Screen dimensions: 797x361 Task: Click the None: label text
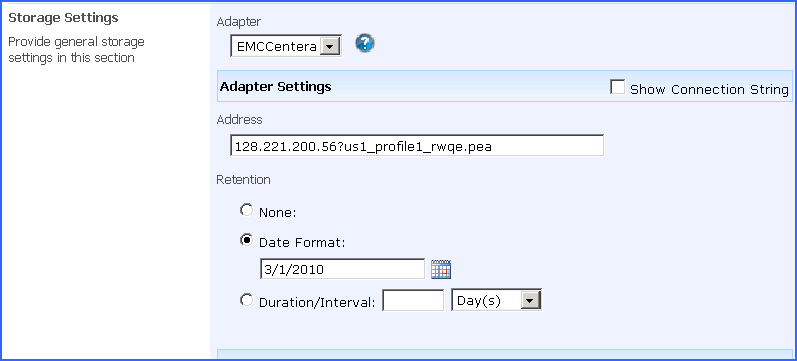tap(278, 213)
